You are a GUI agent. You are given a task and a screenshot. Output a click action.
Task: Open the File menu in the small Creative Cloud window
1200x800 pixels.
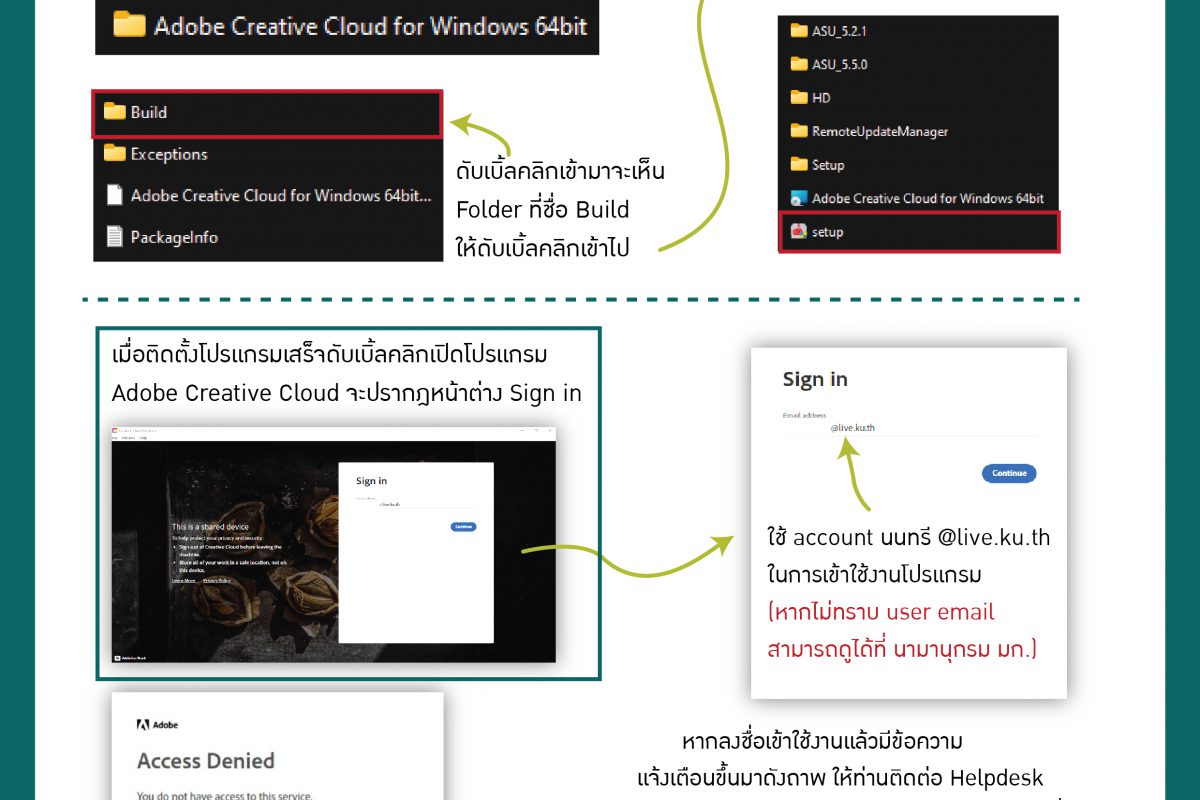pyautogui.click(x=114, y=438)
